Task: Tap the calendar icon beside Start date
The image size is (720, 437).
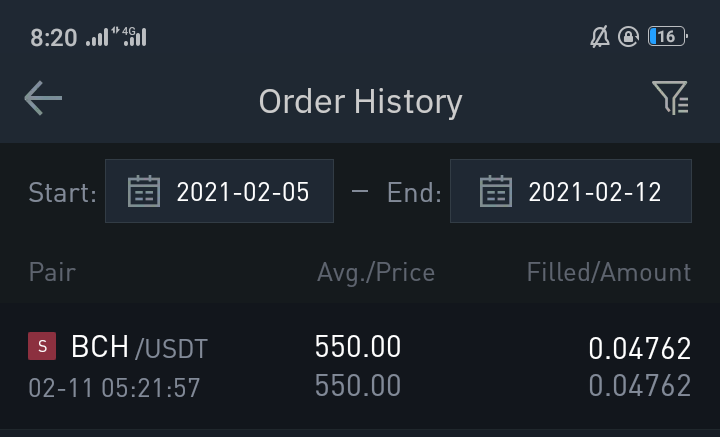Action: [x=144, y=191]
